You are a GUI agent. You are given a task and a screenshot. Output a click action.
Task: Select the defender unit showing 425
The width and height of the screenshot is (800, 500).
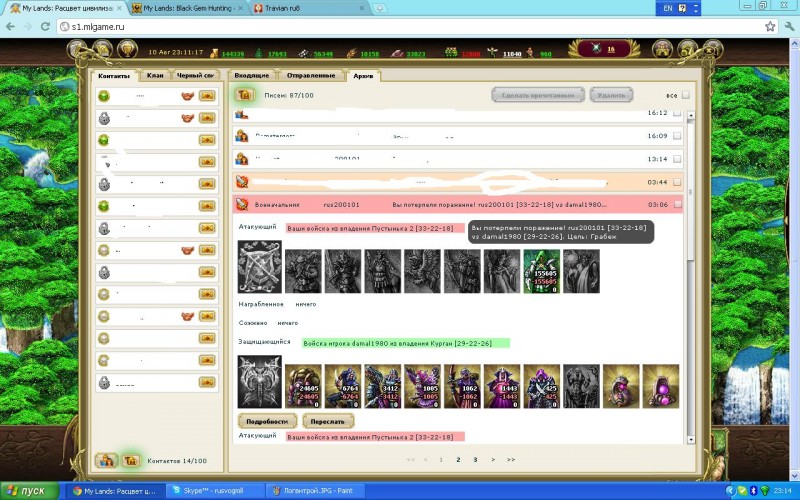pos(542,386)
